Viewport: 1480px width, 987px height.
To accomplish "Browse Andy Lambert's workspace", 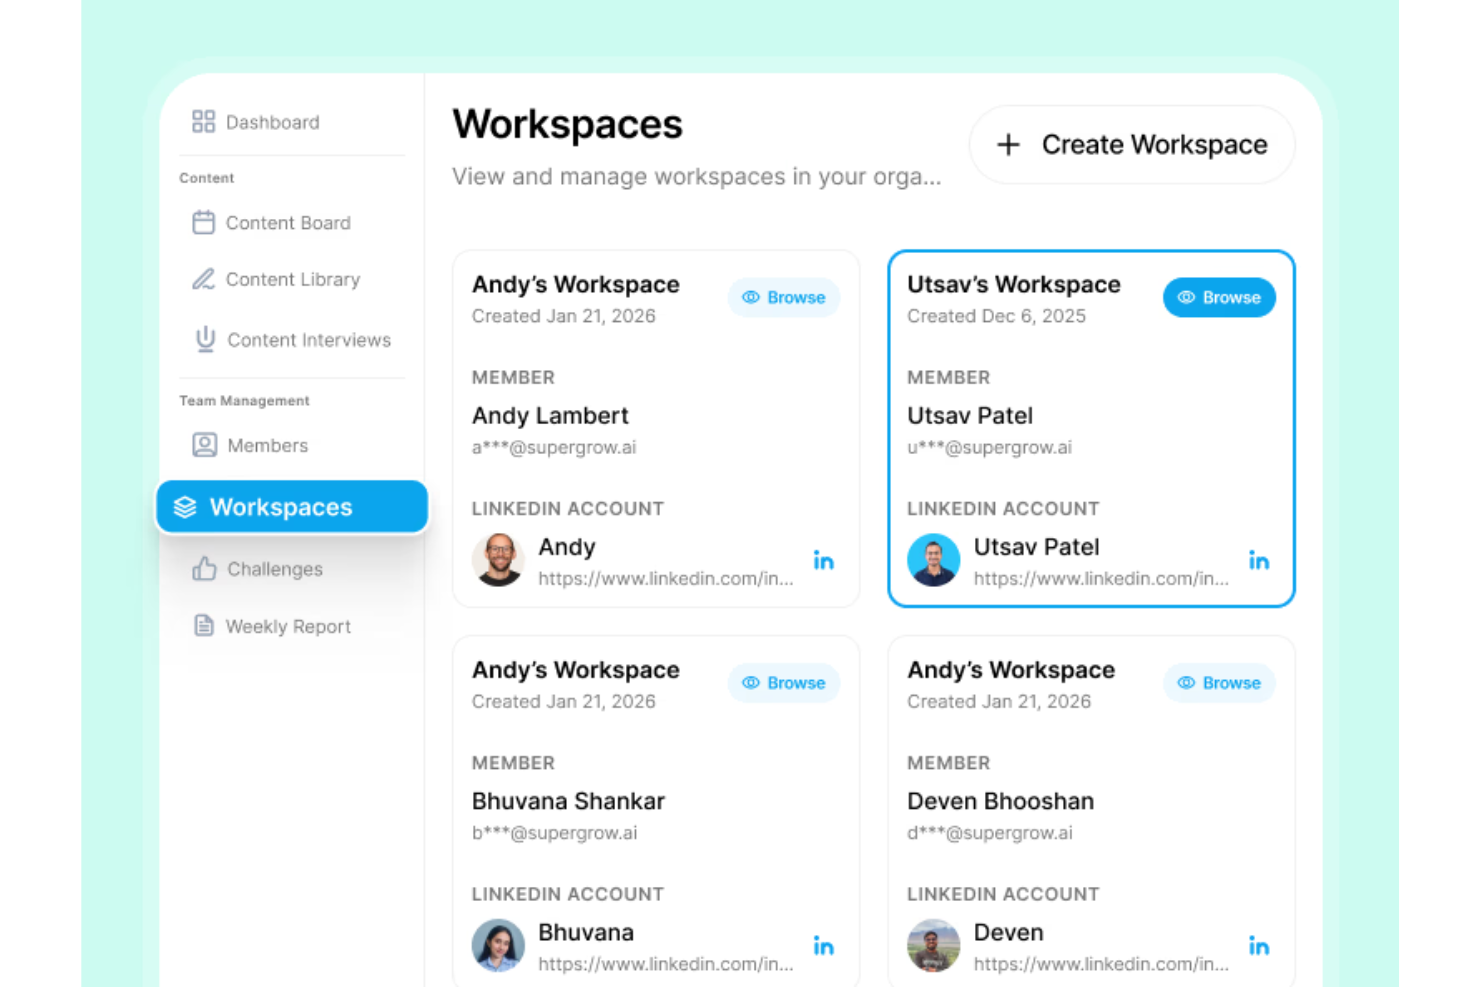I will (783, 297).
